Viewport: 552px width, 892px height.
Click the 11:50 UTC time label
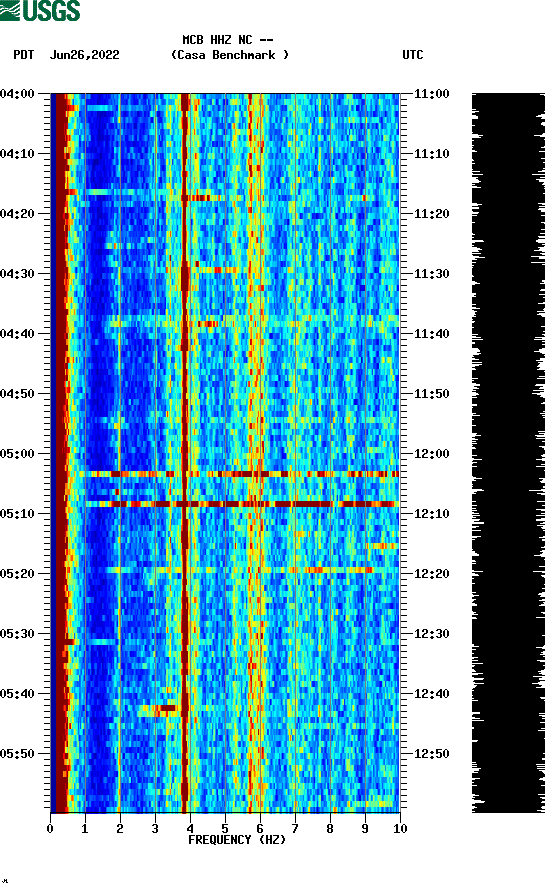click(431, 394)
